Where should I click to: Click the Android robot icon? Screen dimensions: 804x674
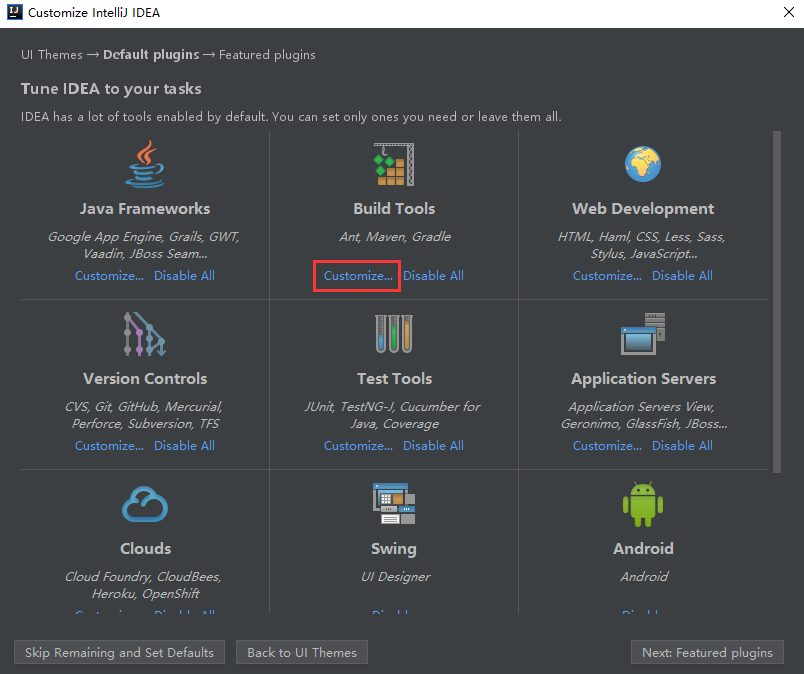[643, 504]
